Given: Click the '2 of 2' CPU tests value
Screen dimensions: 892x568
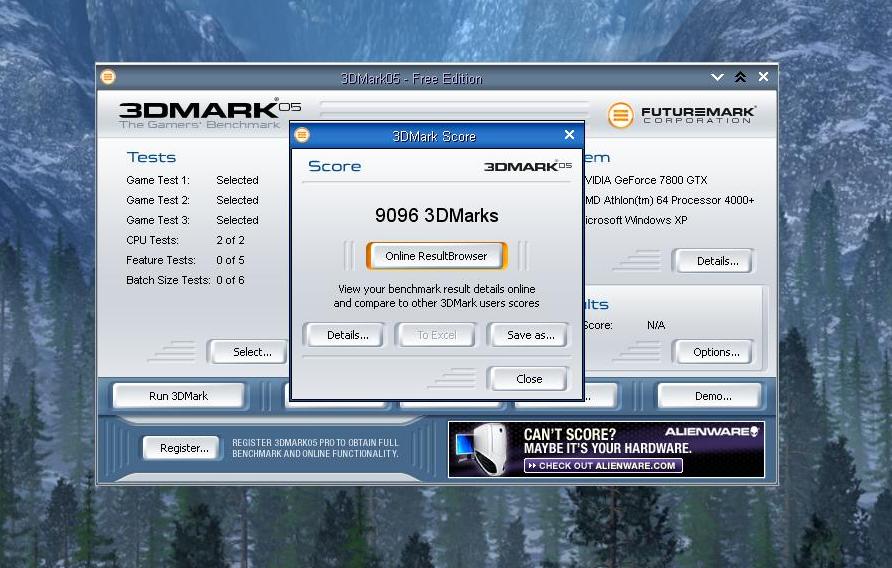Looking at the screenshot, I should tap(230, 240).
